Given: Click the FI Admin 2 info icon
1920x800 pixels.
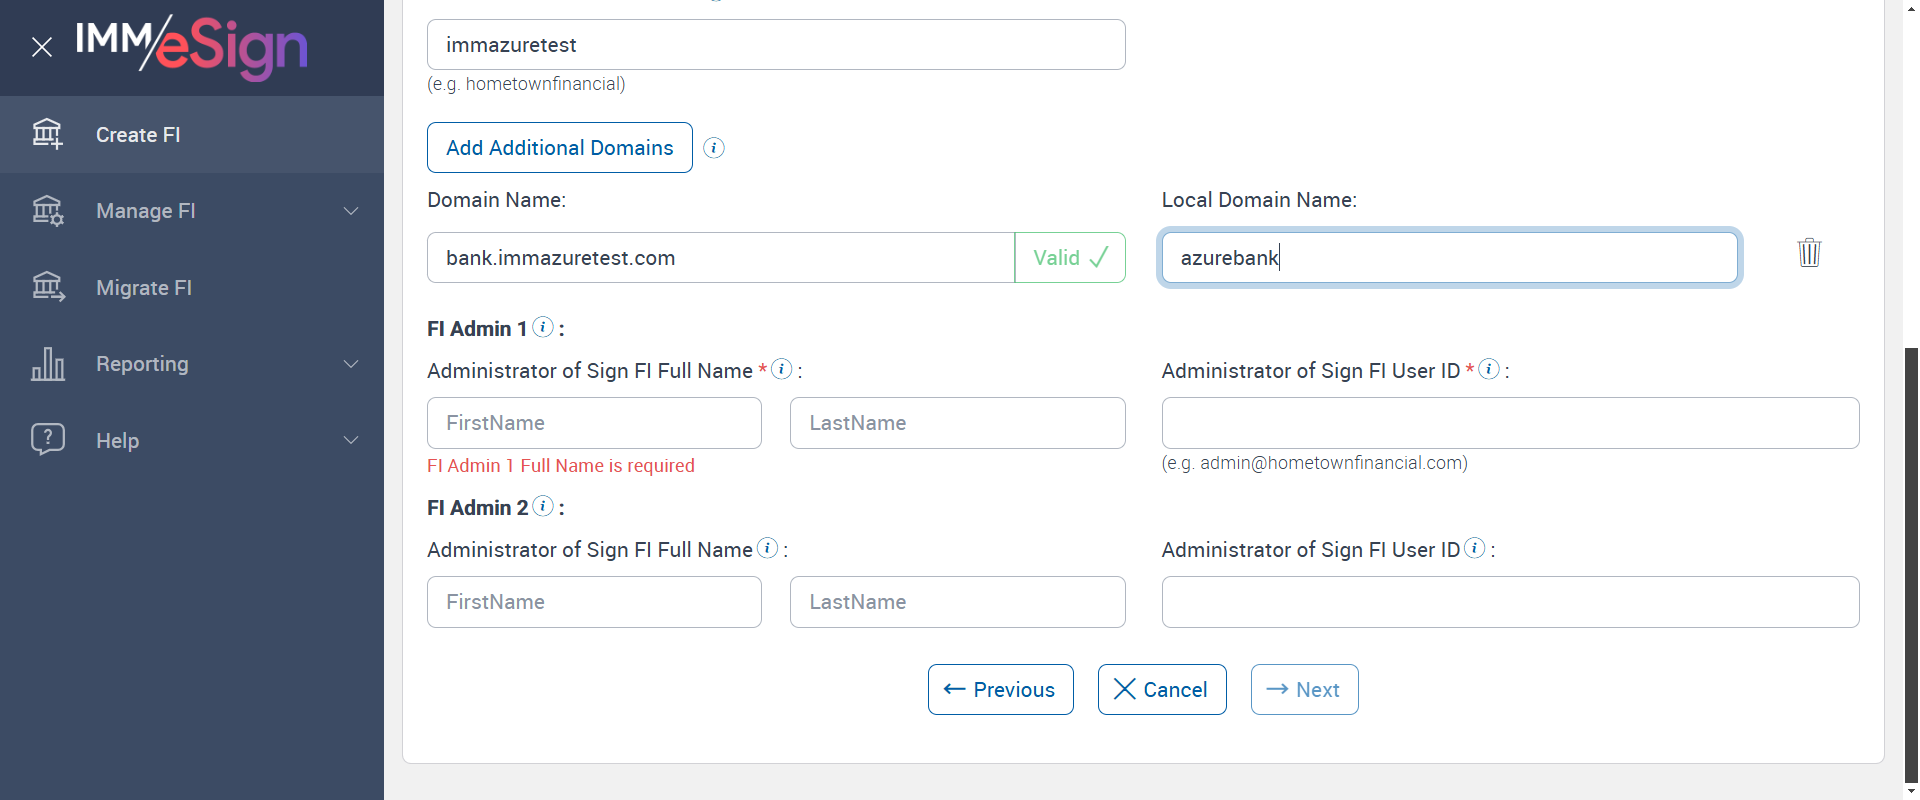Looking at the screenshot, I should pos(543,506).
